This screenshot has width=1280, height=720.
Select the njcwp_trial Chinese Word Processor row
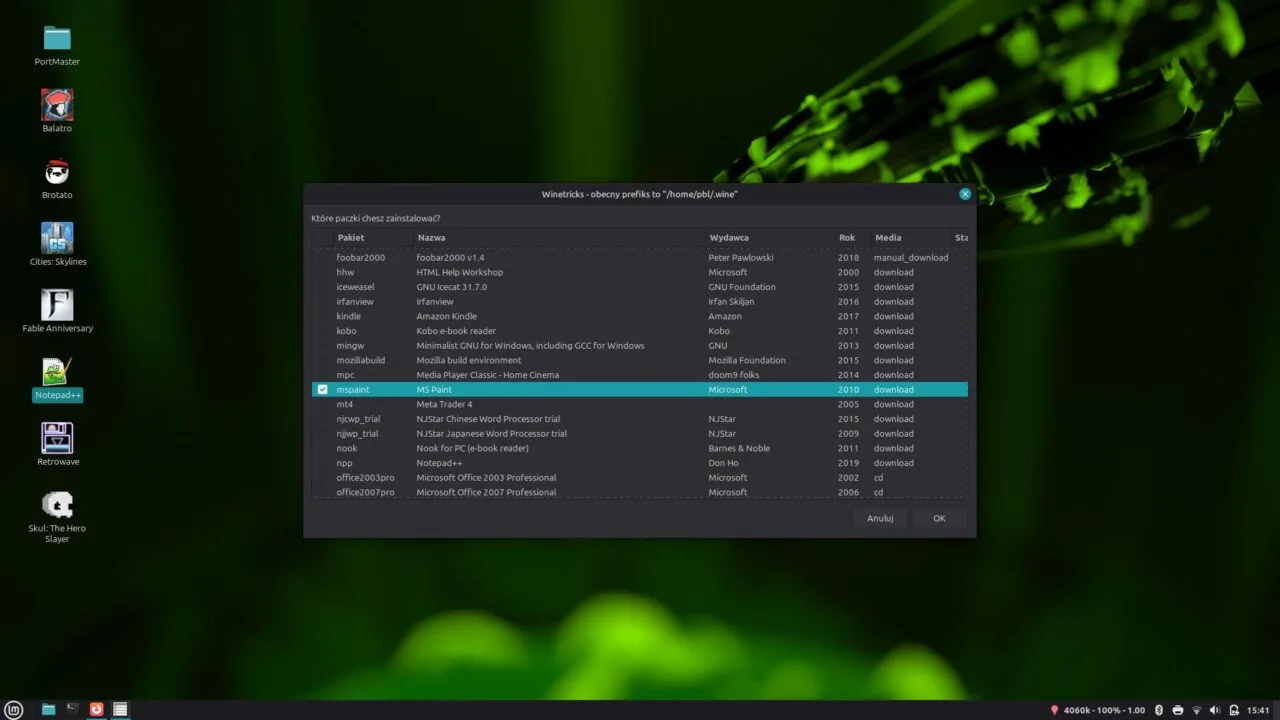click(640, 419)
